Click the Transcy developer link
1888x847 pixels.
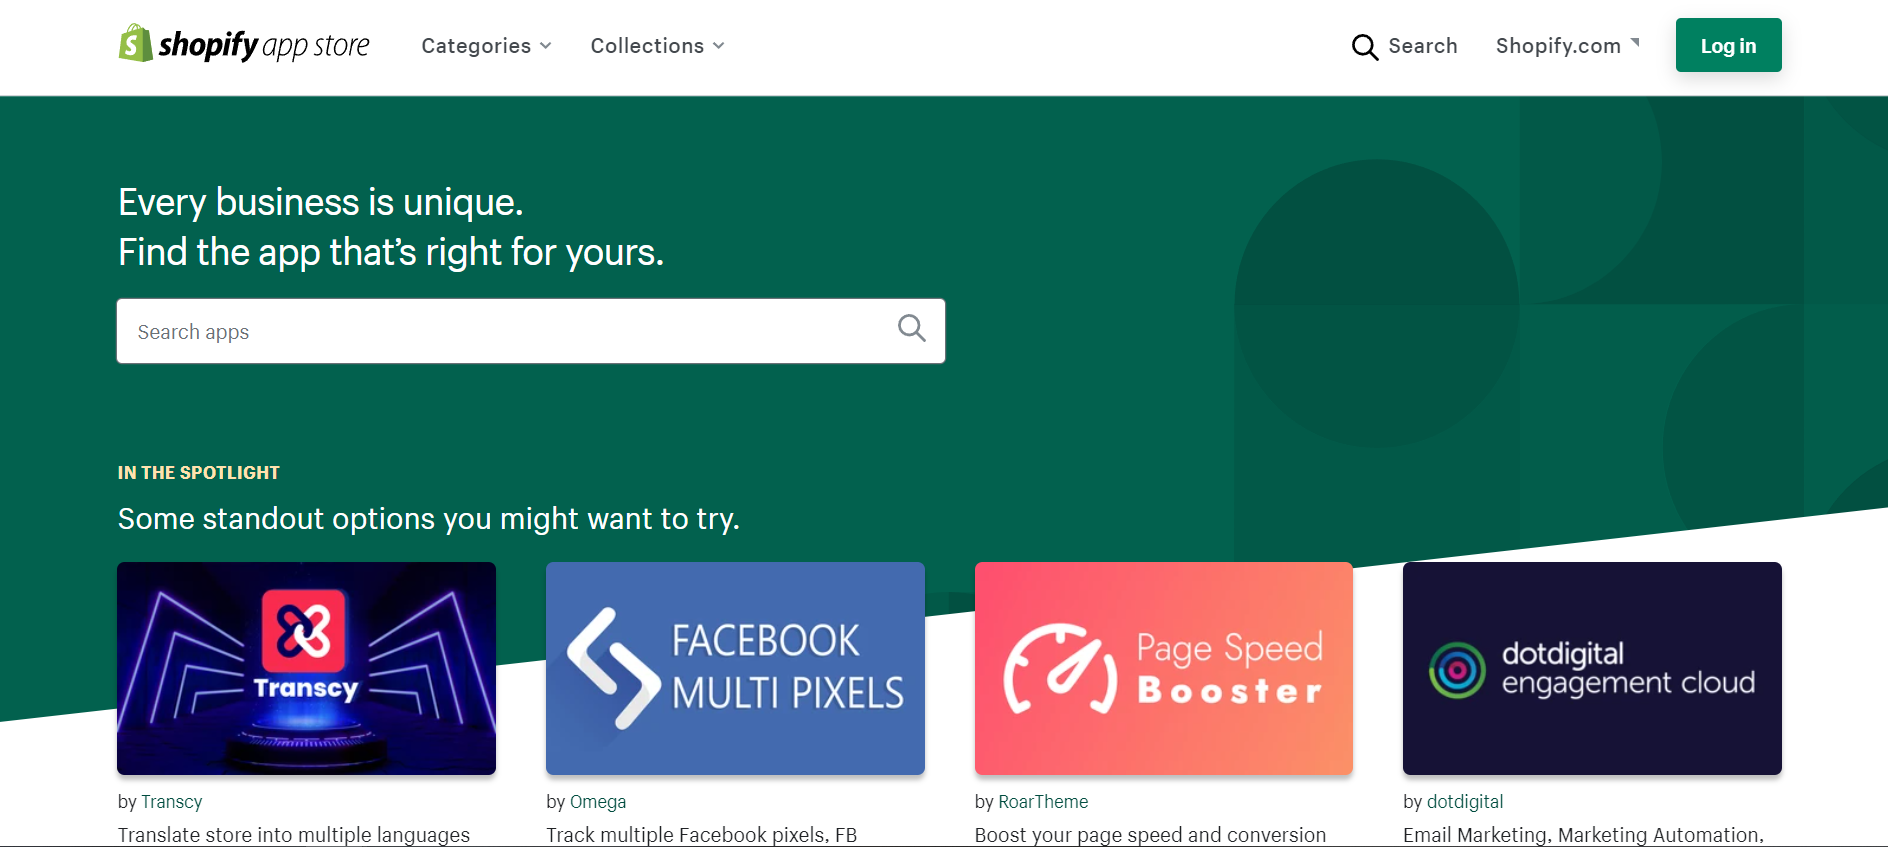172,802
